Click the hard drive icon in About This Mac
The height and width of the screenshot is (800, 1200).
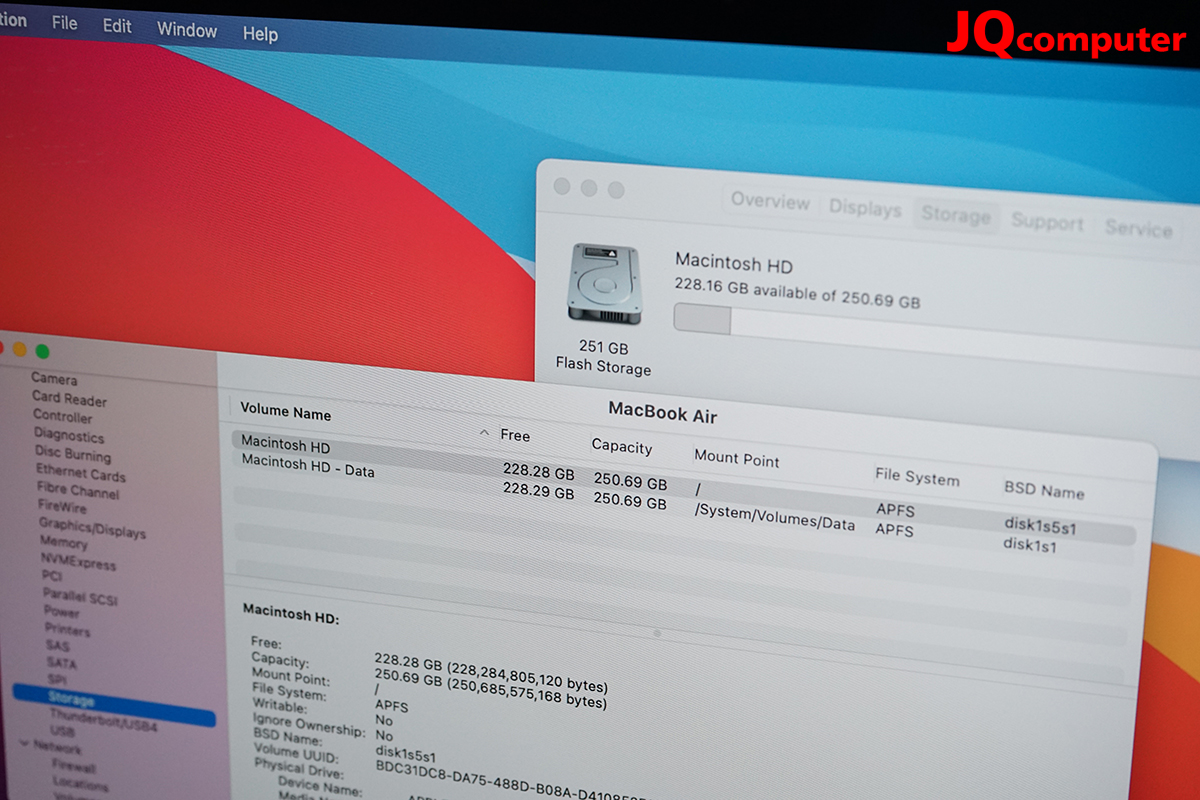[604, 284]
